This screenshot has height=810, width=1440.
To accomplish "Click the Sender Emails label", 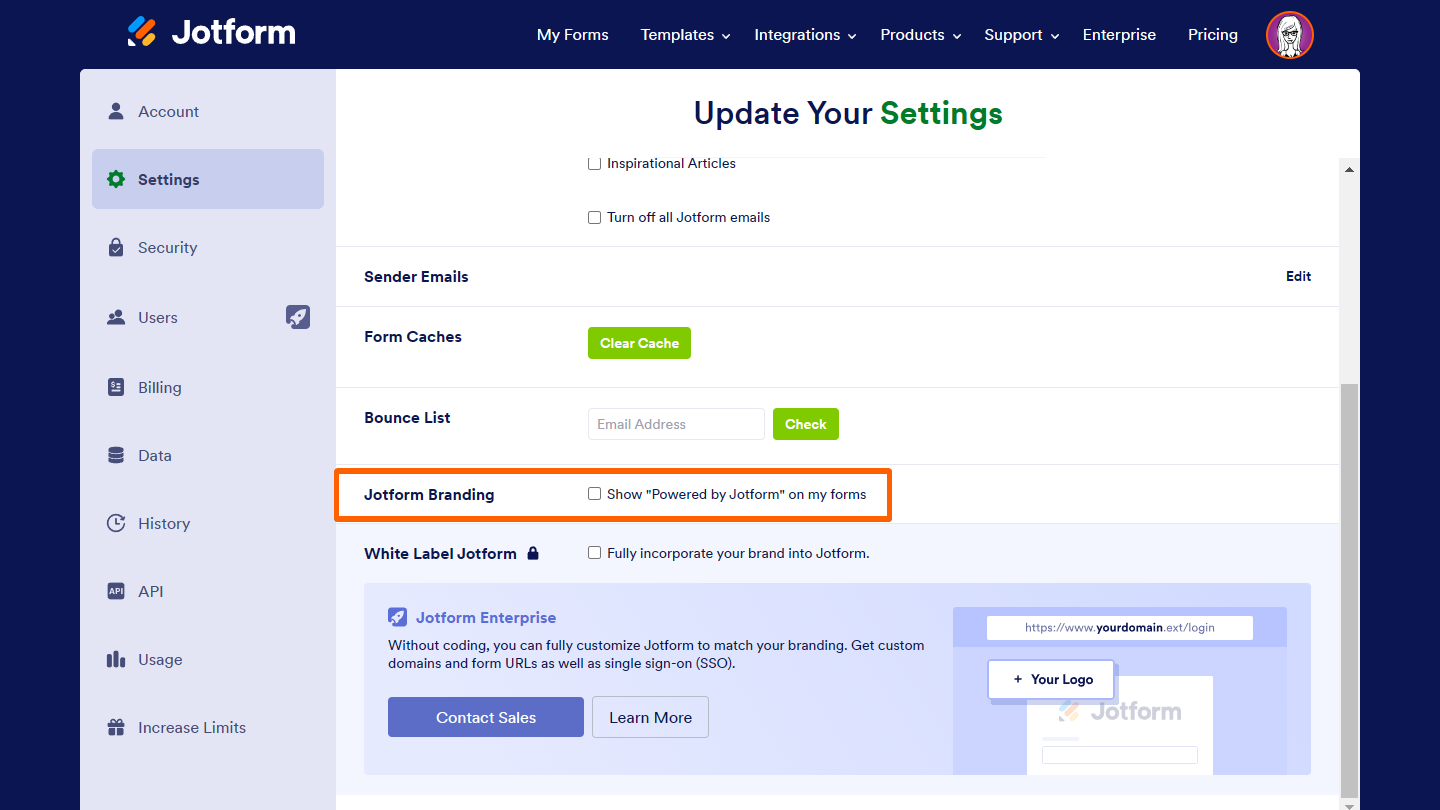I will (x=416, y=276).
